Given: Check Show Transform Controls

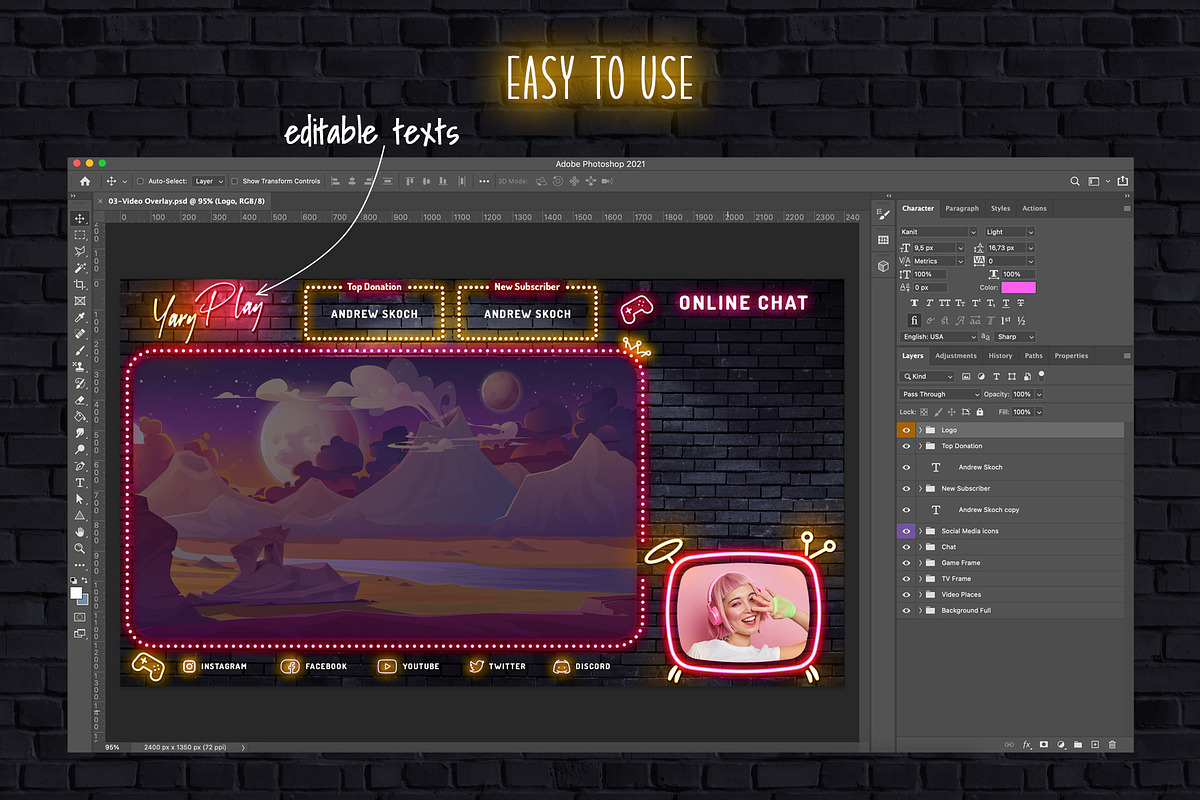Looking at the screenshot, I should point(234,182).
